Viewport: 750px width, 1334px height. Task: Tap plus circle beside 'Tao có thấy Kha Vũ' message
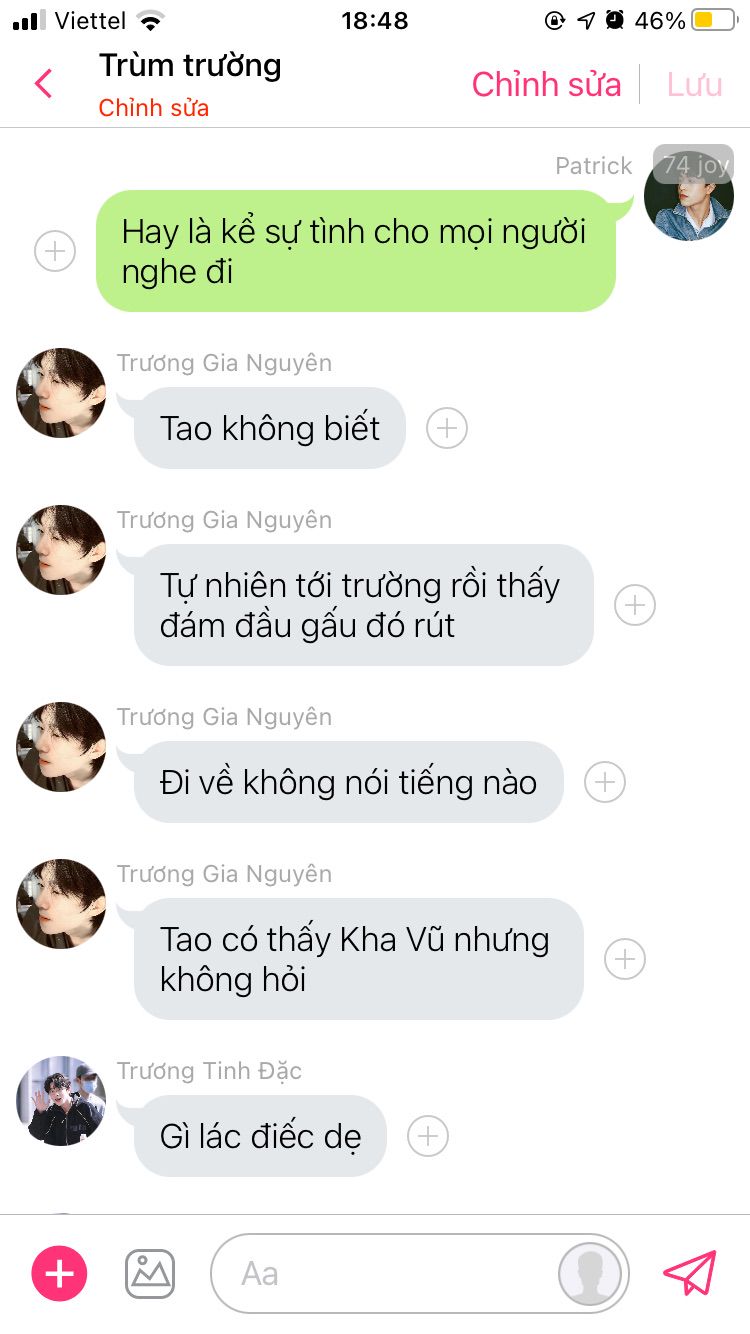click(x=625, y=959)
